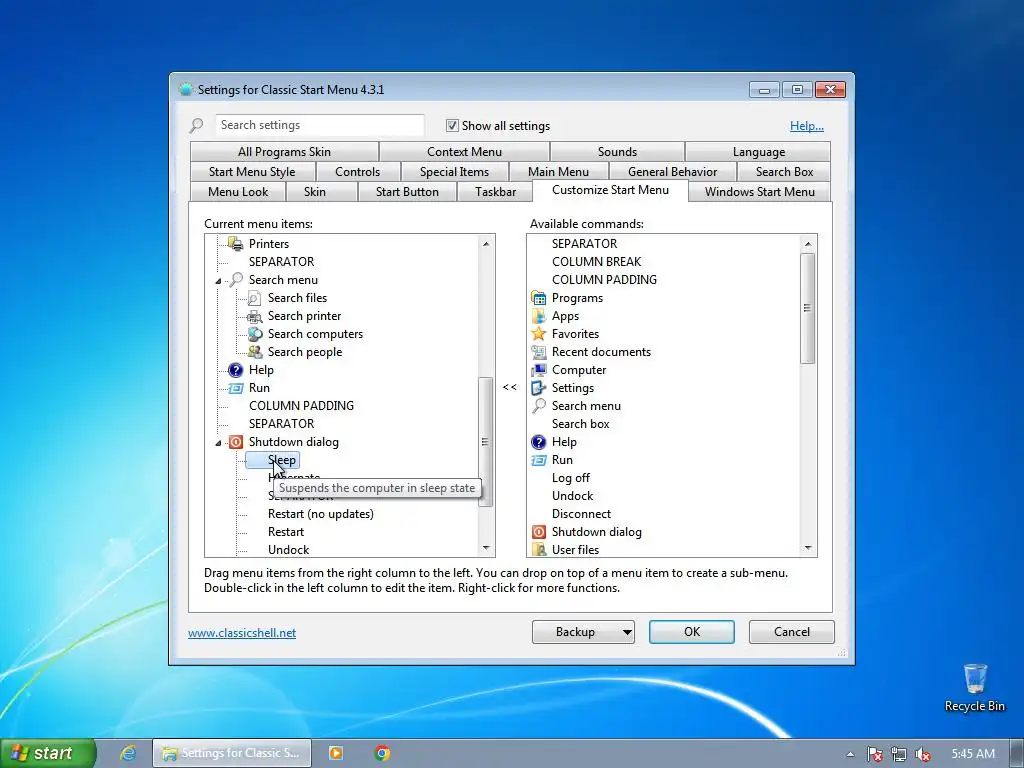Click available commands scroll up arrow
Screen dimensions: 1024x768
tap(808, 244)
